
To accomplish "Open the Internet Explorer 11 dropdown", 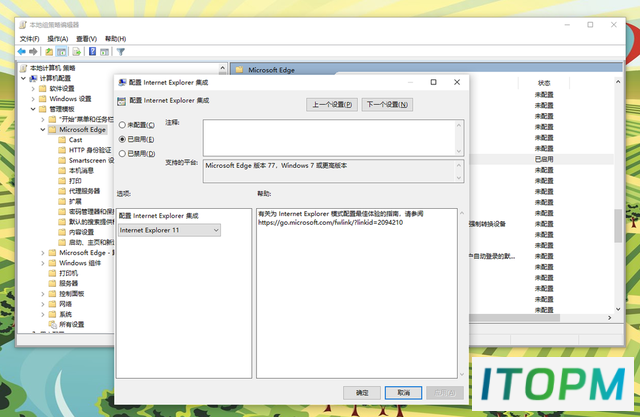I will 169,230.
